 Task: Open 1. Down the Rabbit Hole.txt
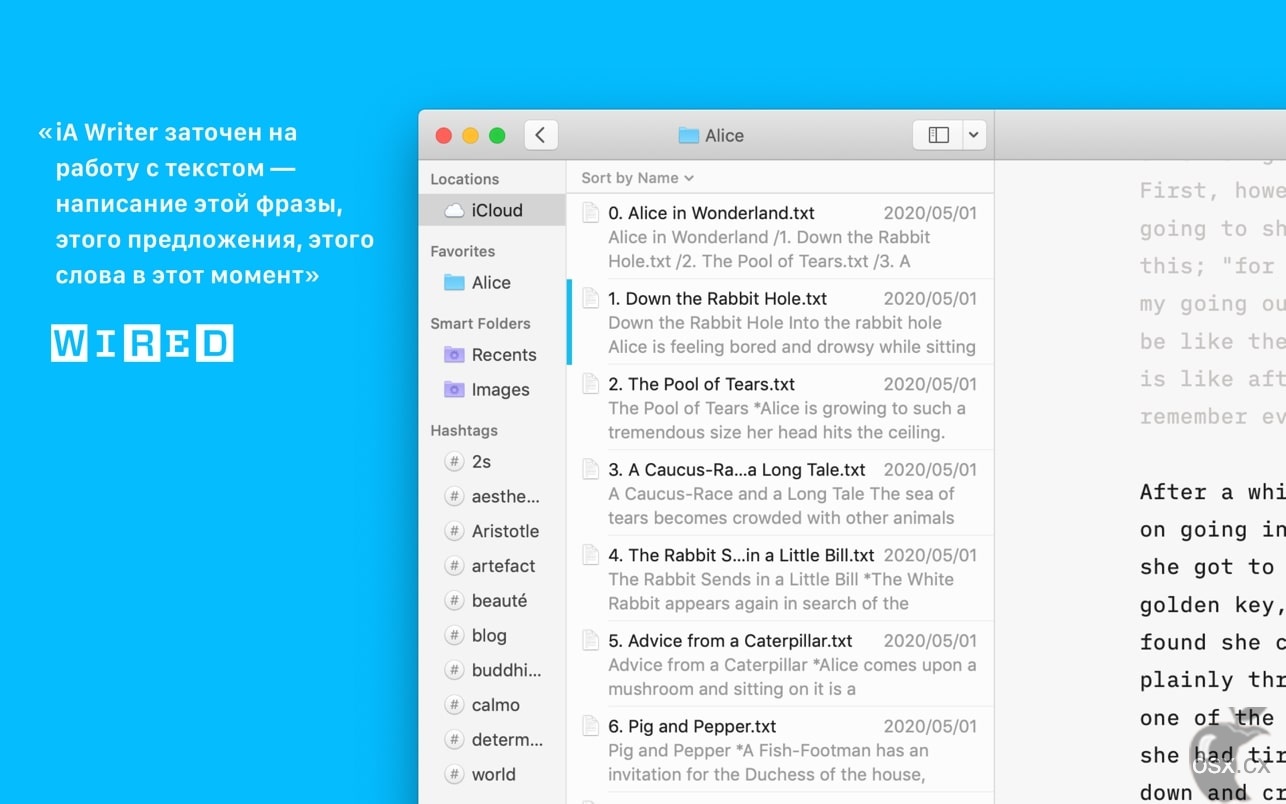[x=780, y=322]
